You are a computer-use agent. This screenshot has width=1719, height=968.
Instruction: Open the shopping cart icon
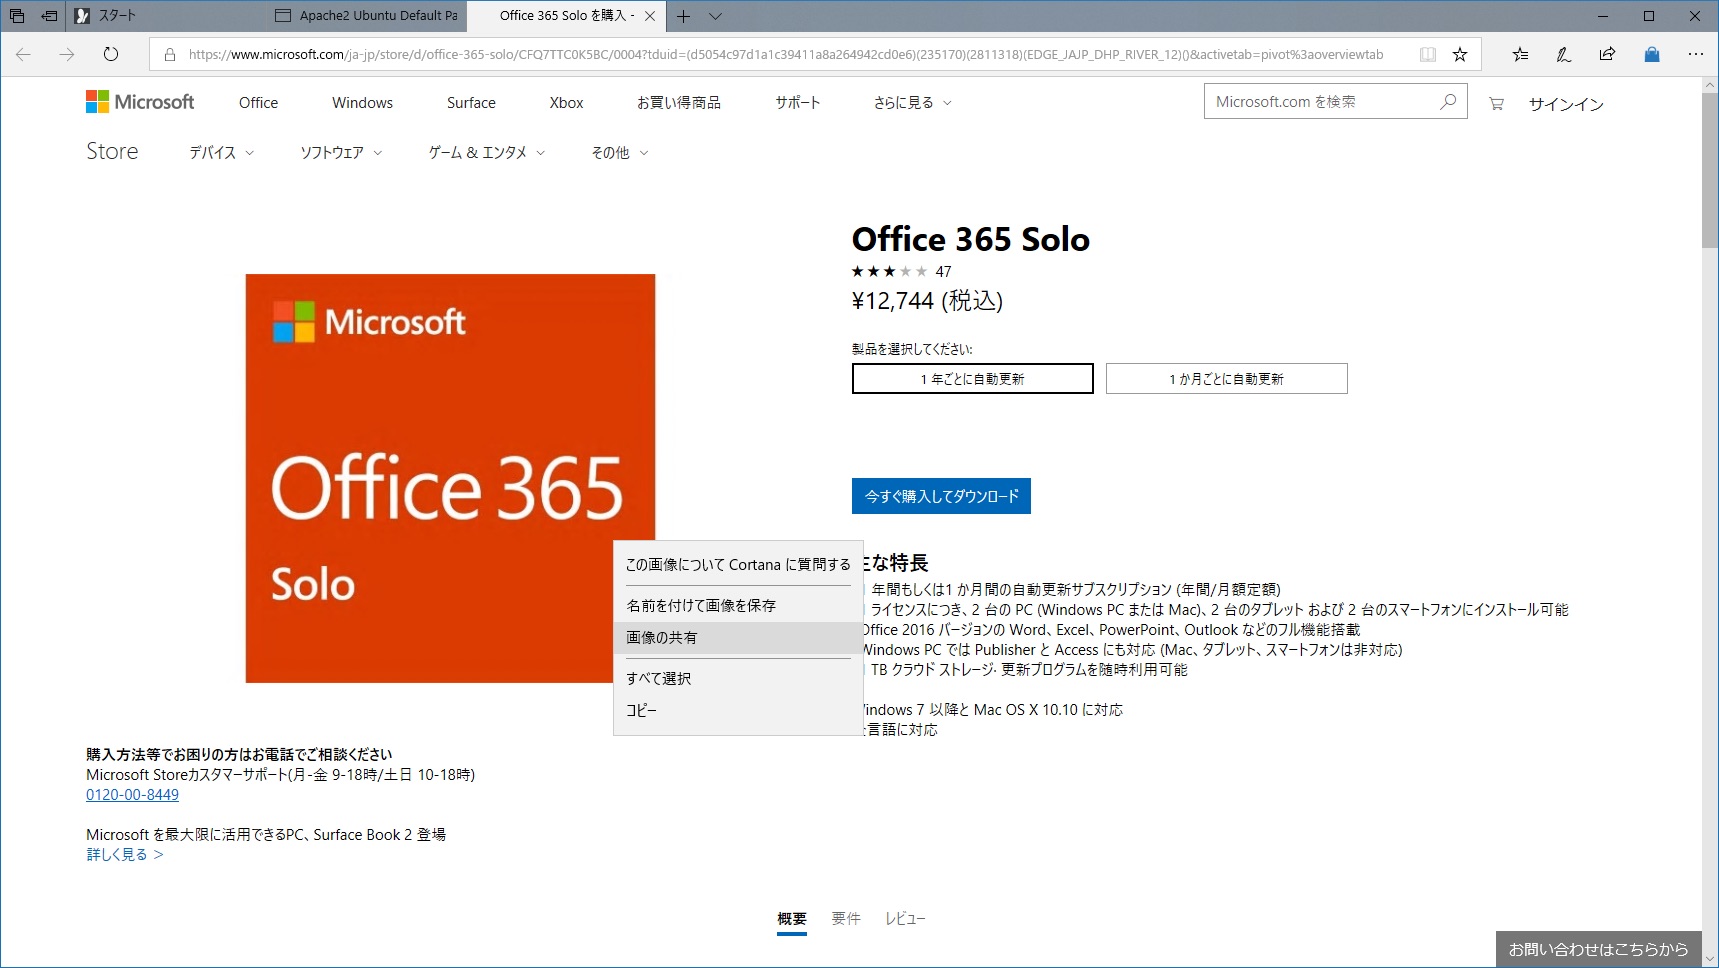point(1496,103)
